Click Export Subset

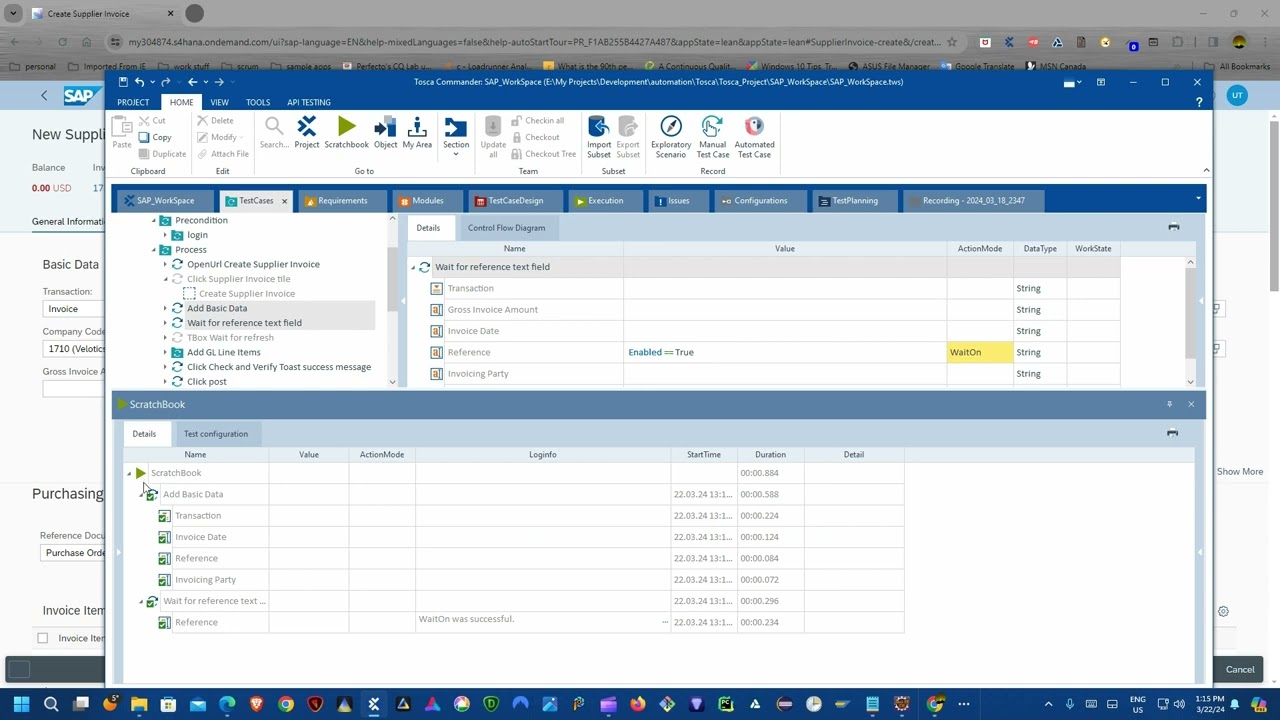tap(628, 137)
